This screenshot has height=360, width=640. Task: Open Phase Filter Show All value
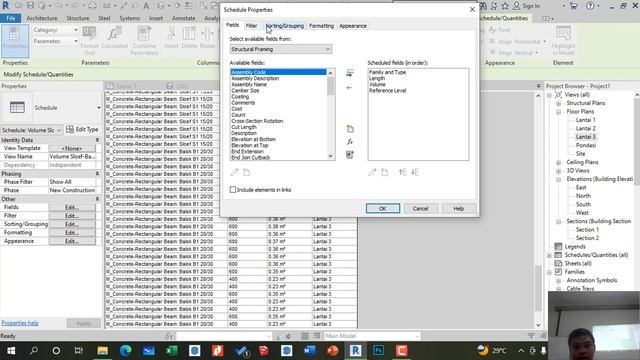click(x=73, y=182)
